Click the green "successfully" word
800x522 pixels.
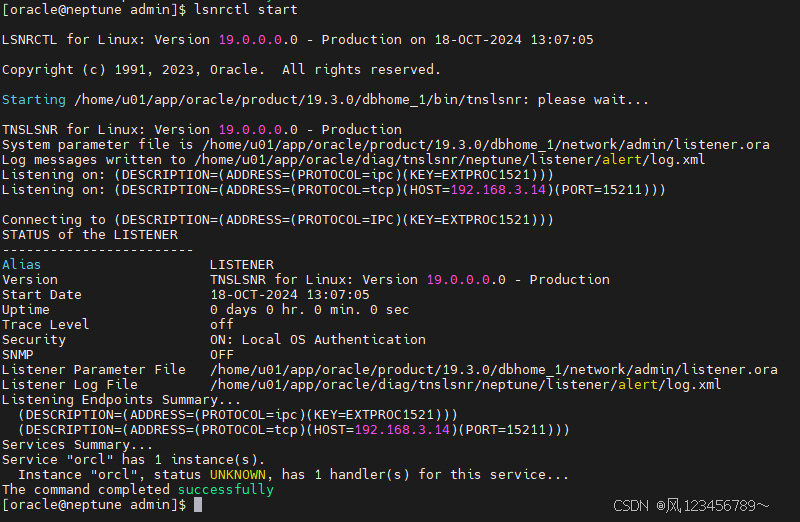(225, 490)
